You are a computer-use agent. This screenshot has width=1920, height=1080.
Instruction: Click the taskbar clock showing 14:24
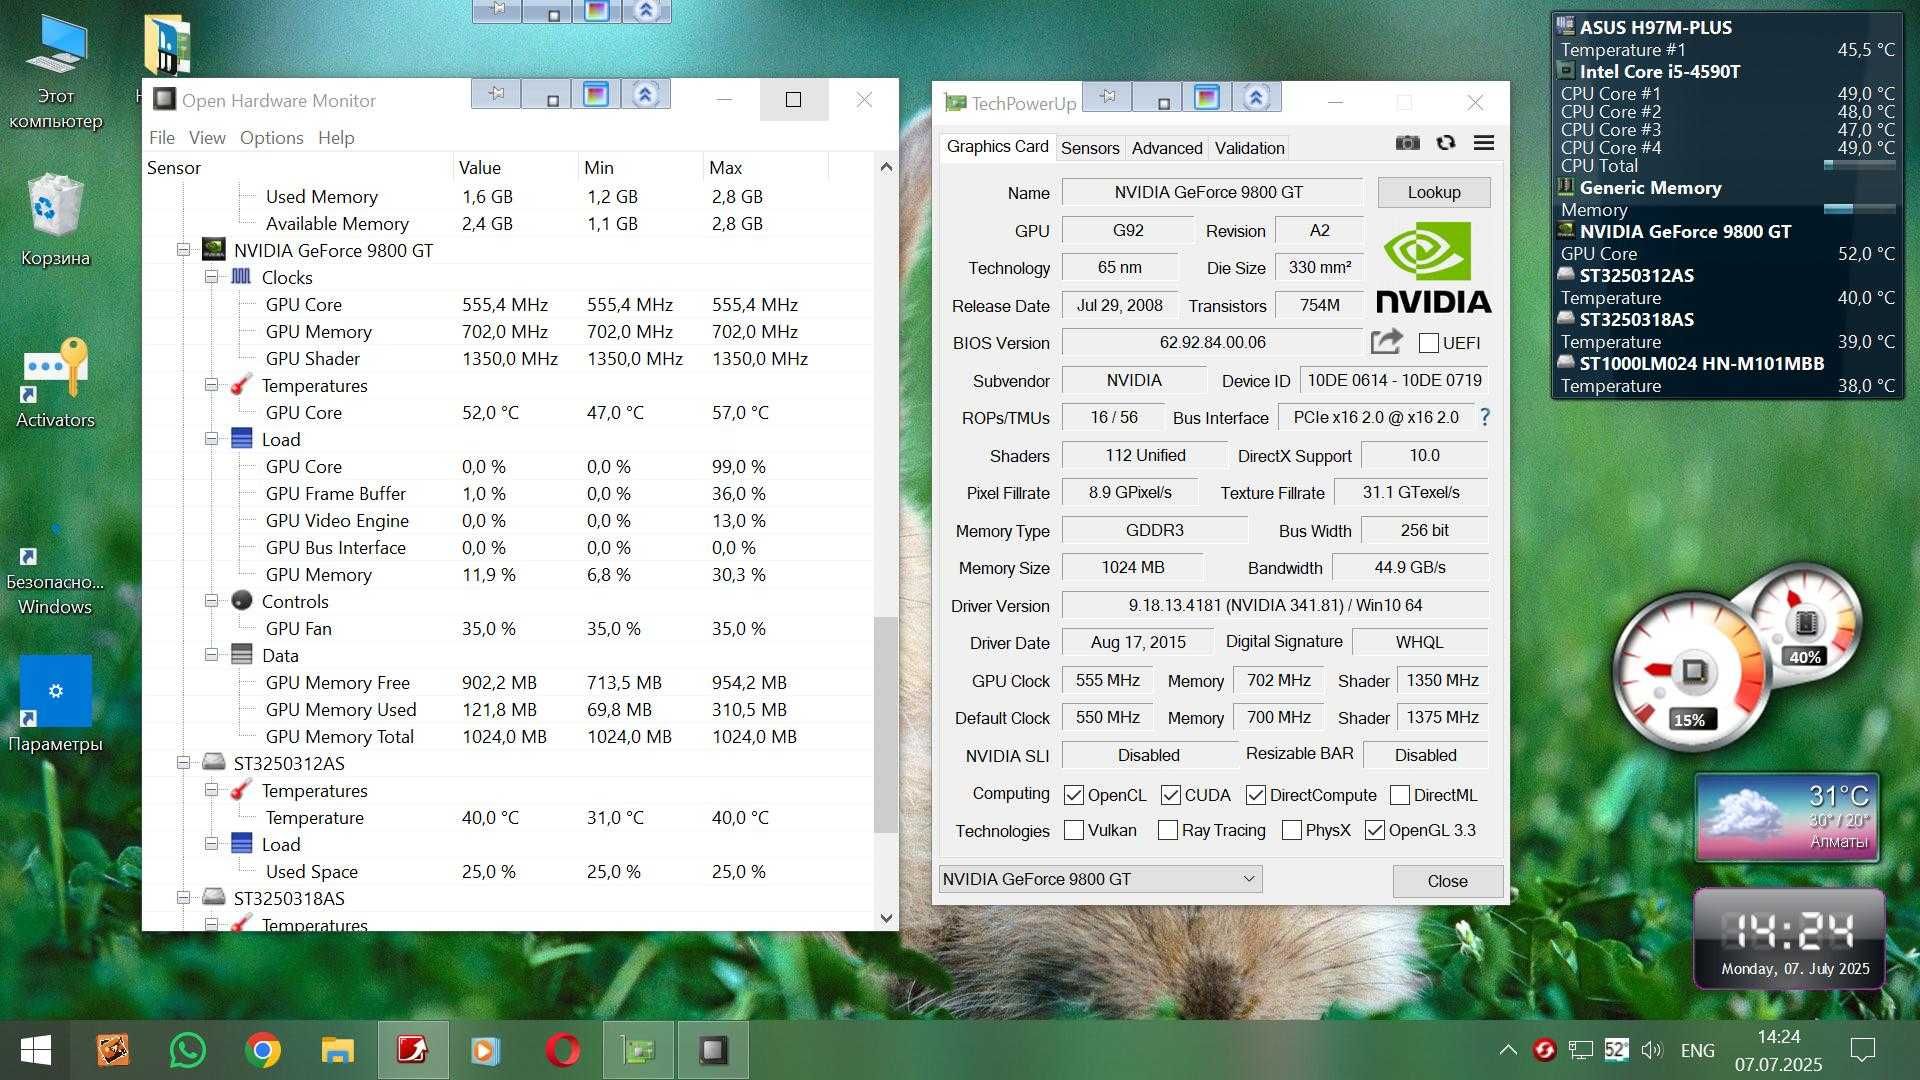point(1778,1050)
